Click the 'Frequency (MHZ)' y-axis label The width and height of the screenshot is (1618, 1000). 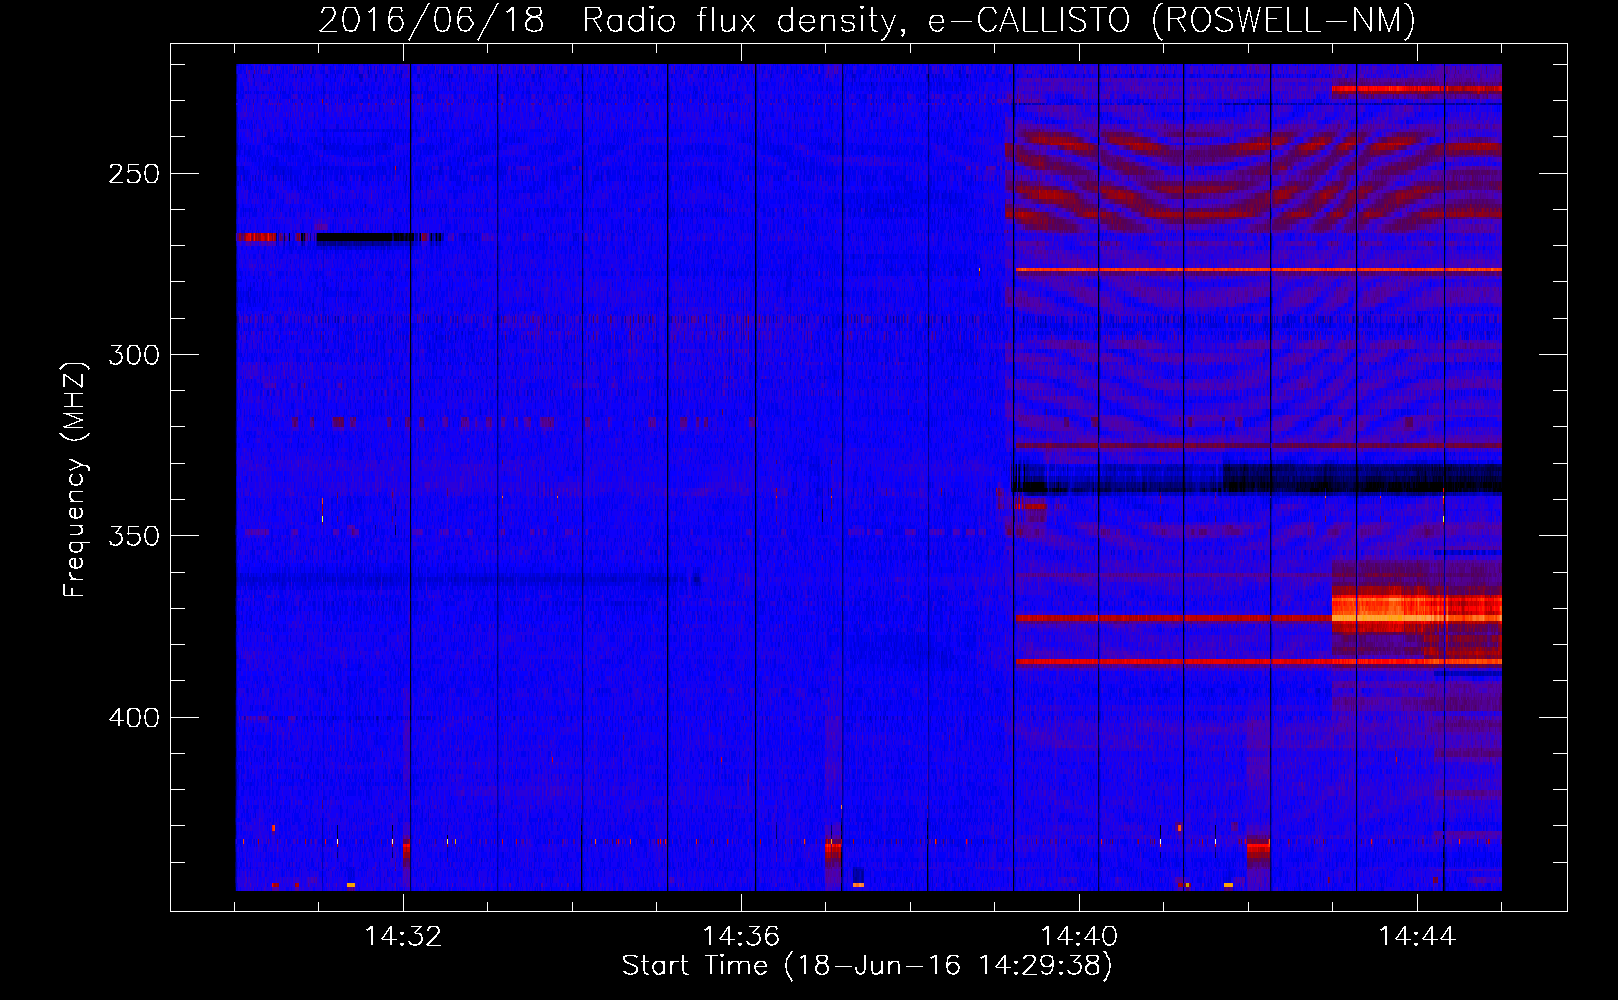(75, 480)
